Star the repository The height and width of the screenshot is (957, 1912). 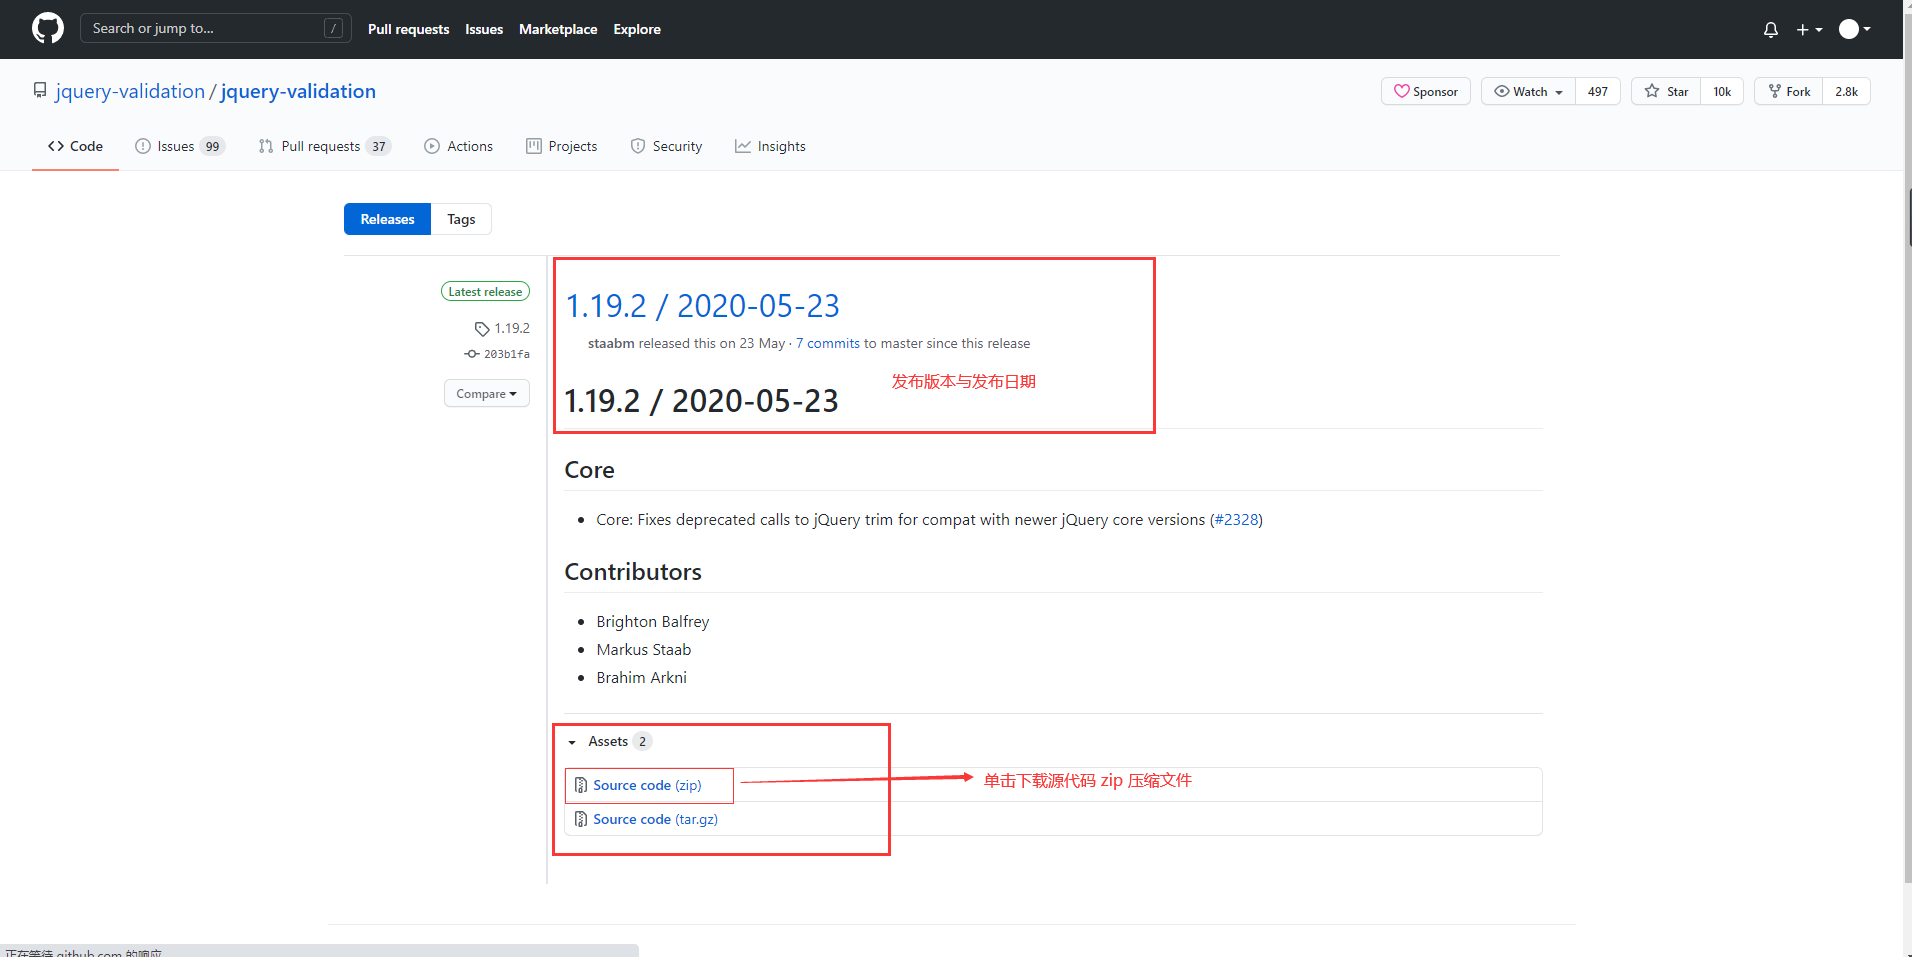point(1666,91)
